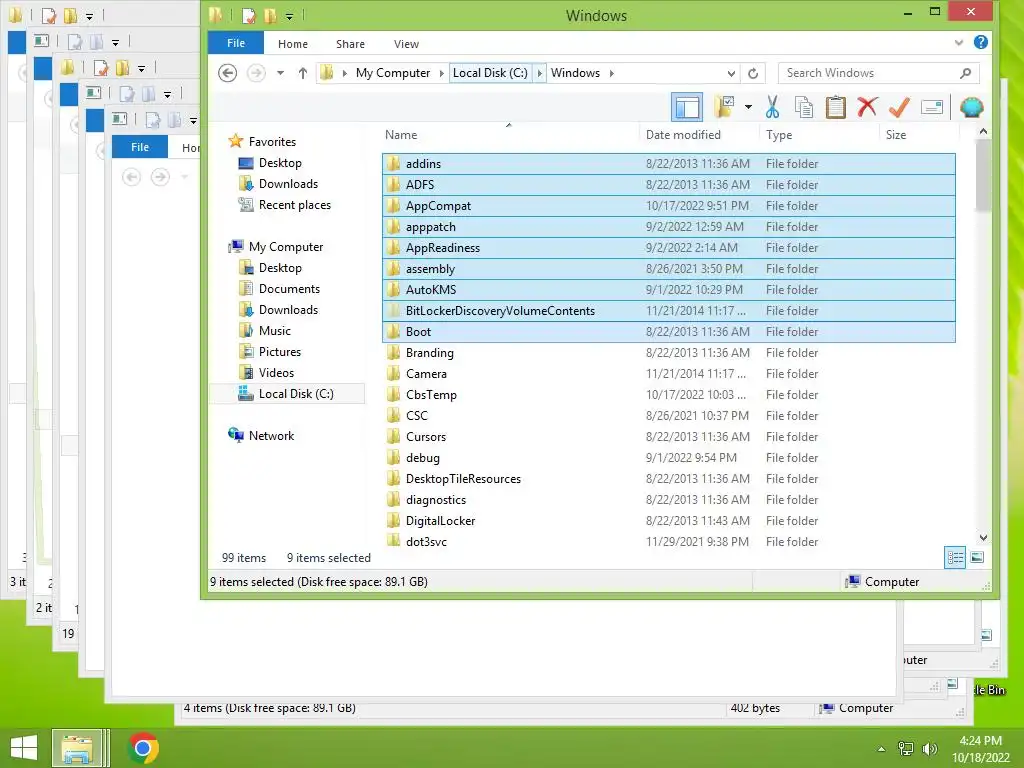The height and width of the screenshot is (768, 1024).
Task: Select the DesktopTileResources folder
Action: coord(669,479)
